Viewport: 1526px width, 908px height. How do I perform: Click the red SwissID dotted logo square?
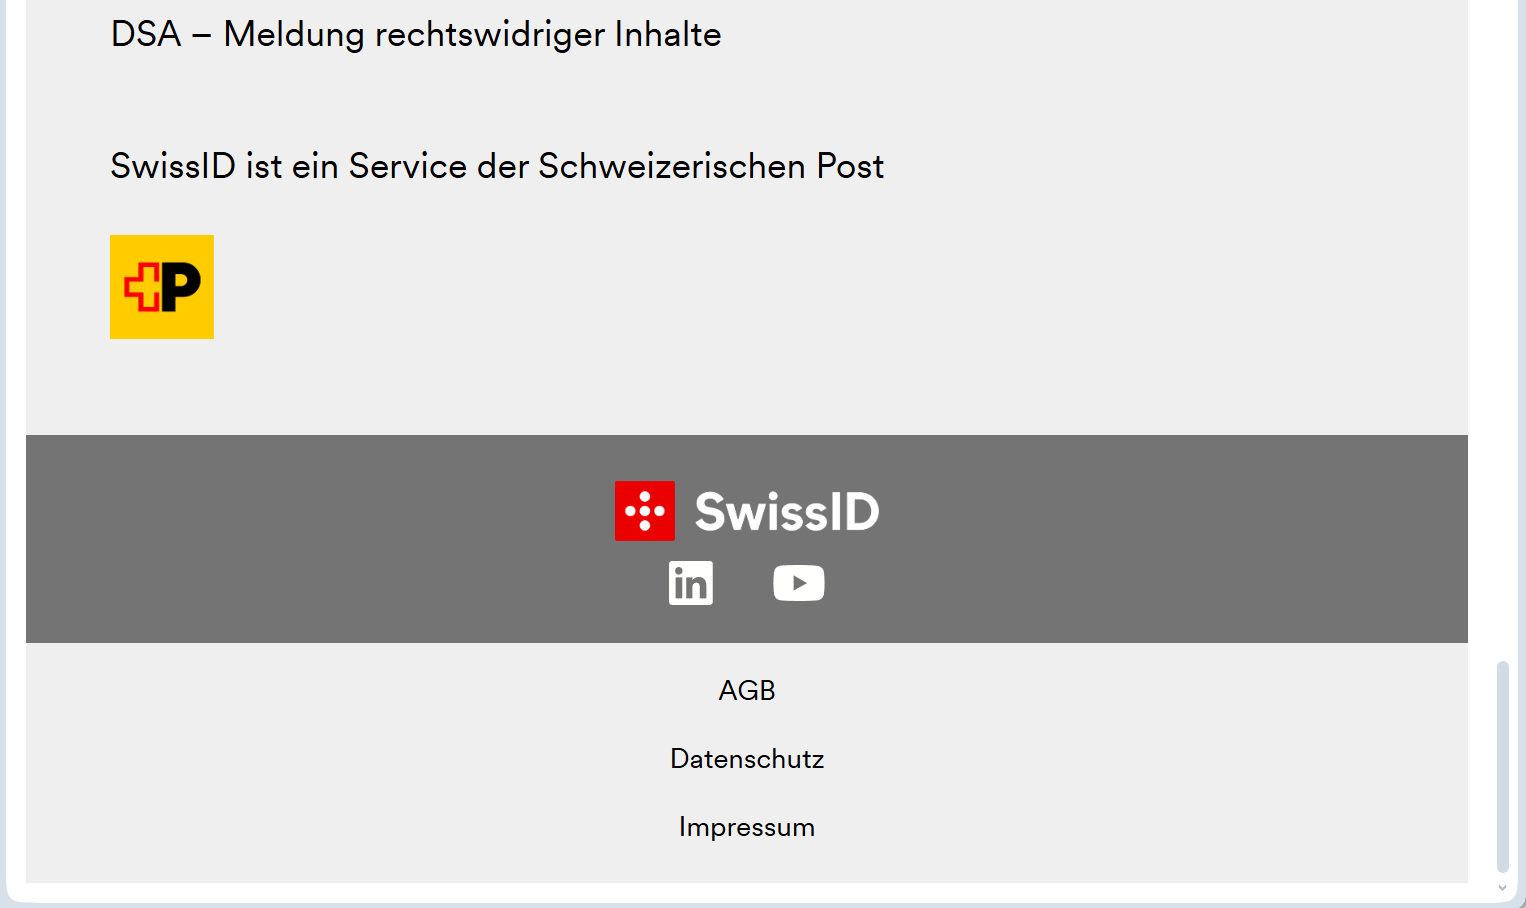click(x=645, y=511)
